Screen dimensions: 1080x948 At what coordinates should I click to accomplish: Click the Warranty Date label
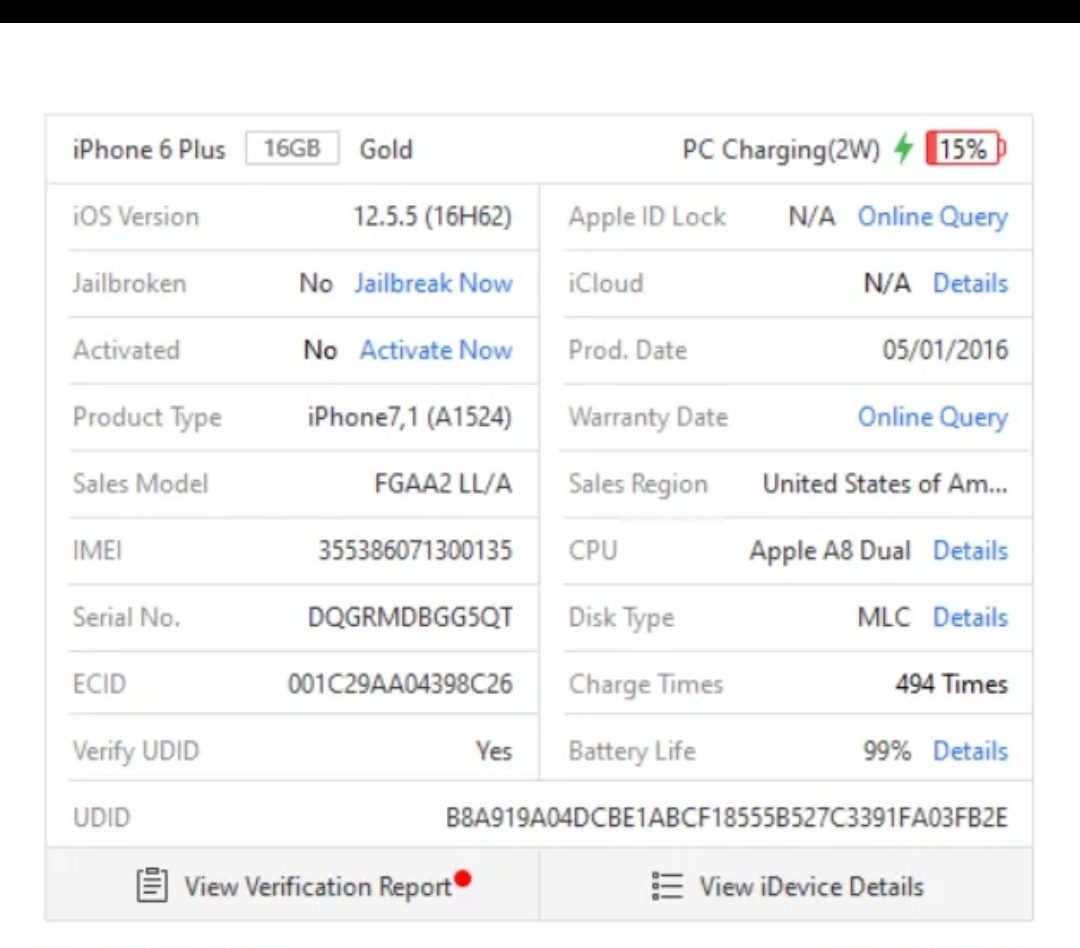(x=648, y=418)
